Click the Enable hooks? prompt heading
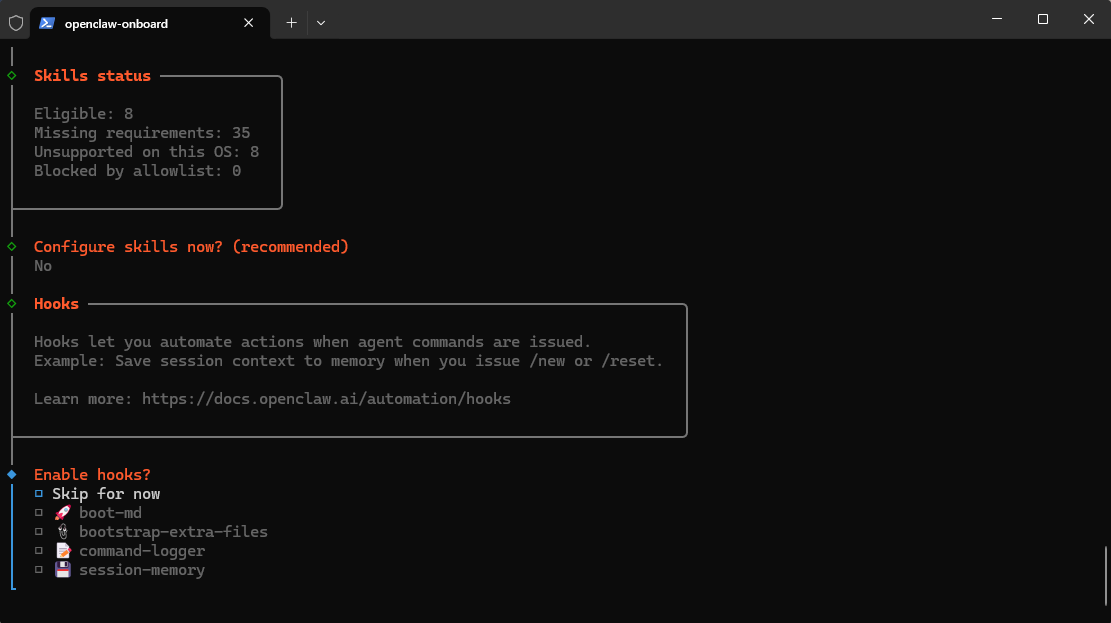Viewport: 1111px width, 623px height. tap(92, 475)
